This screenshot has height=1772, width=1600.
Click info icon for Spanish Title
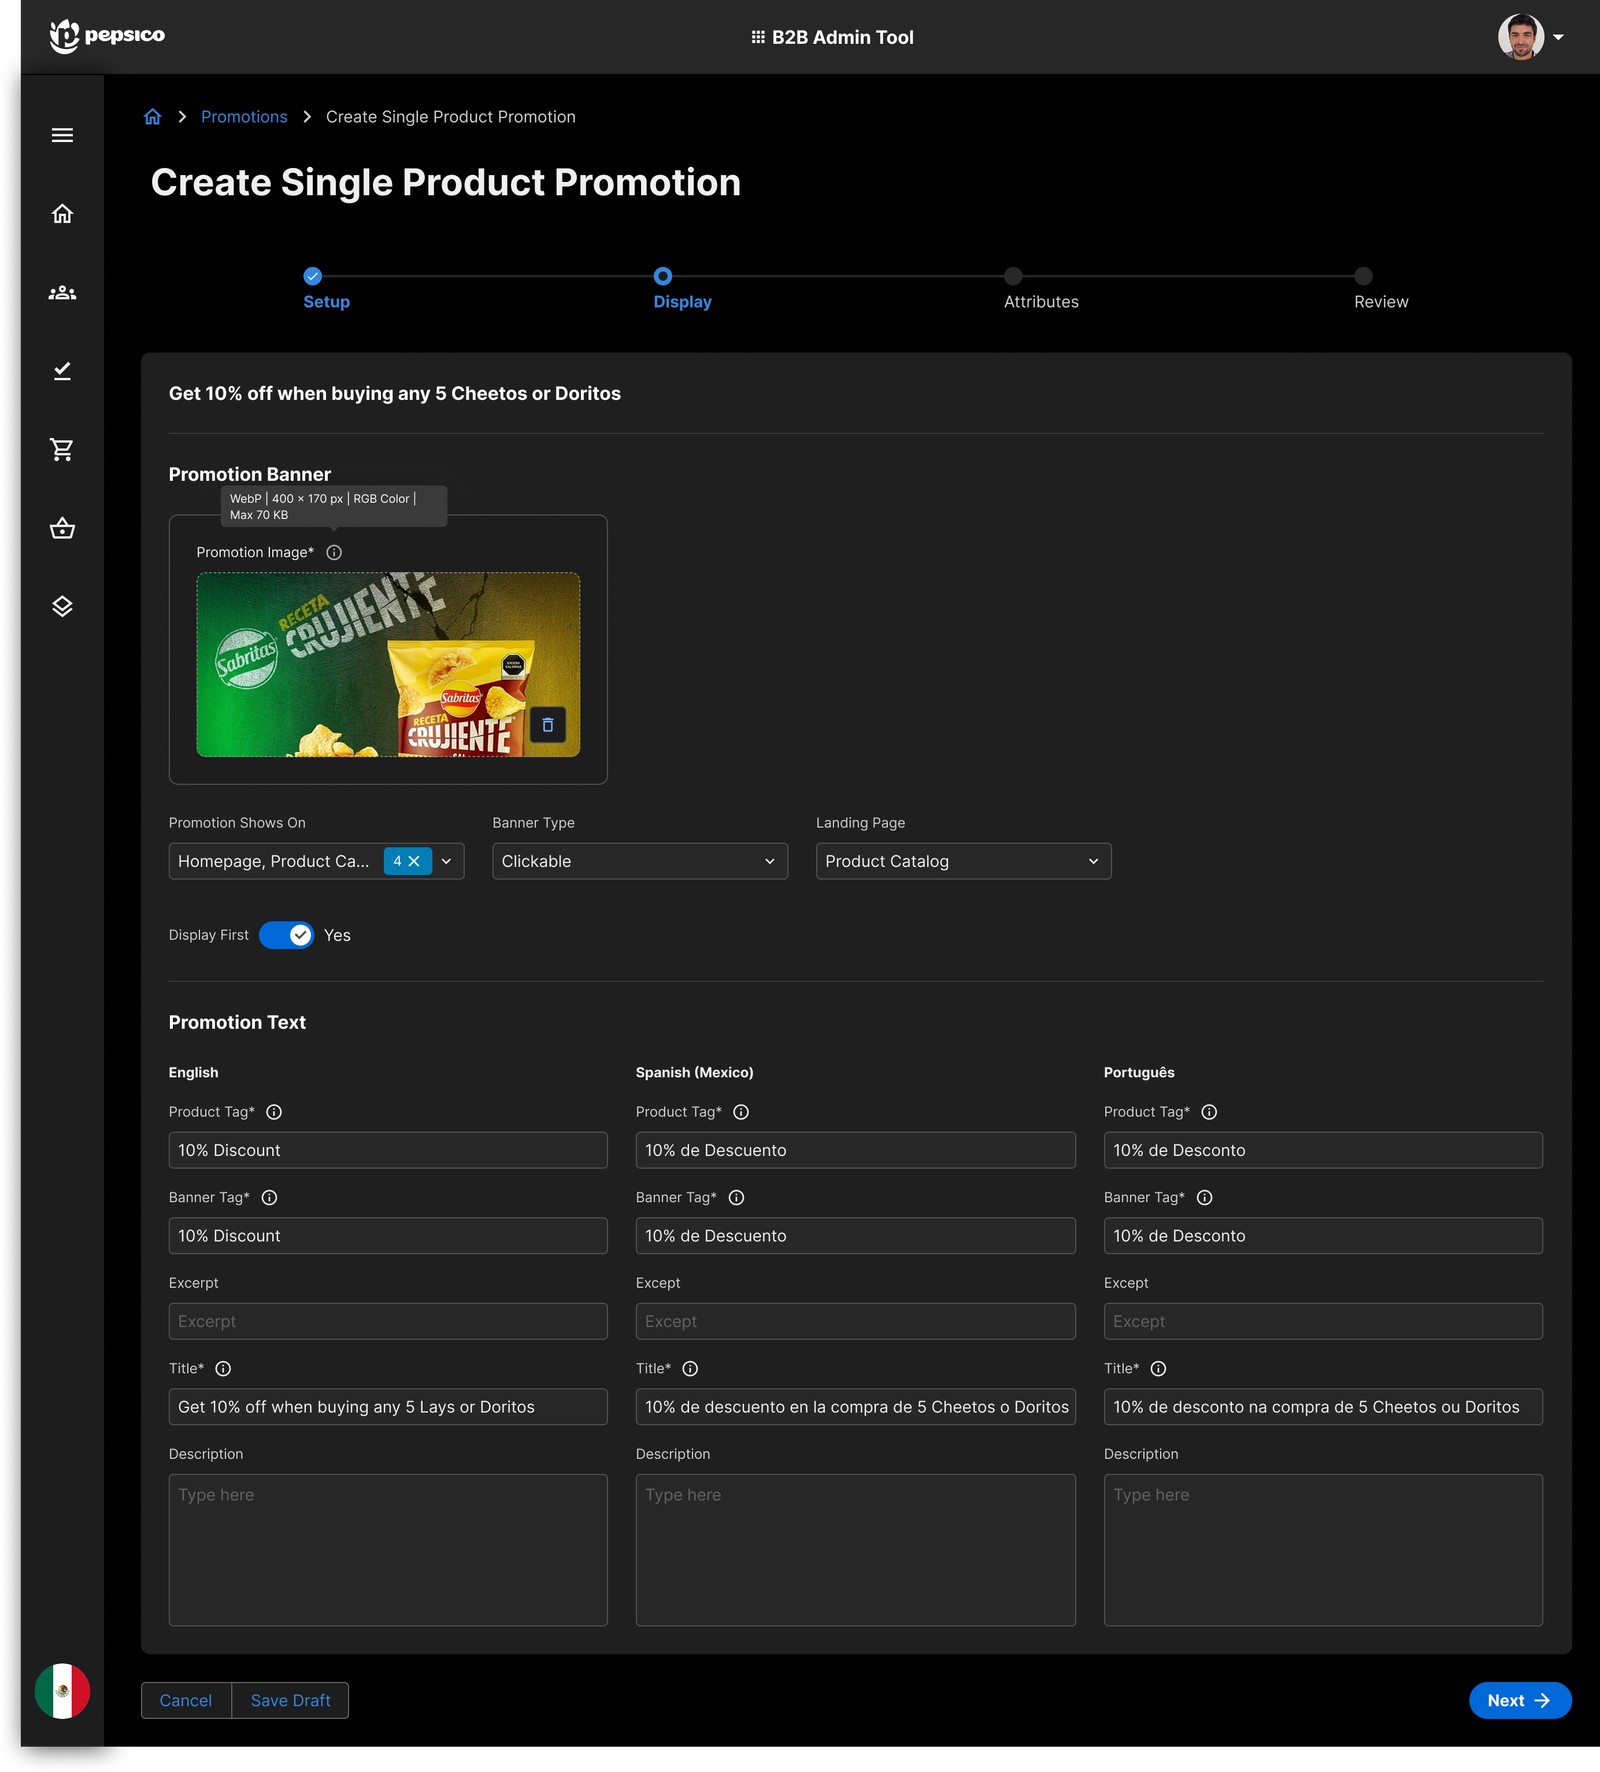coord(690,1369)
